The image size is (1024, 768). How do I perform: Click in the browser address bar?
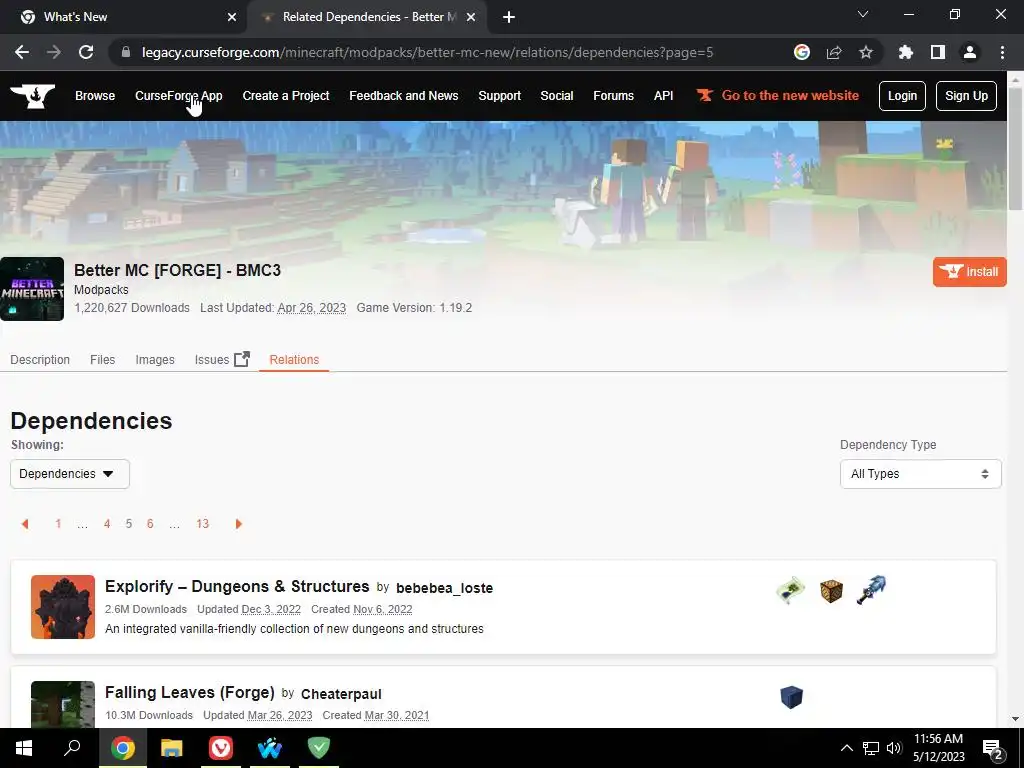(x=427, y=52)
